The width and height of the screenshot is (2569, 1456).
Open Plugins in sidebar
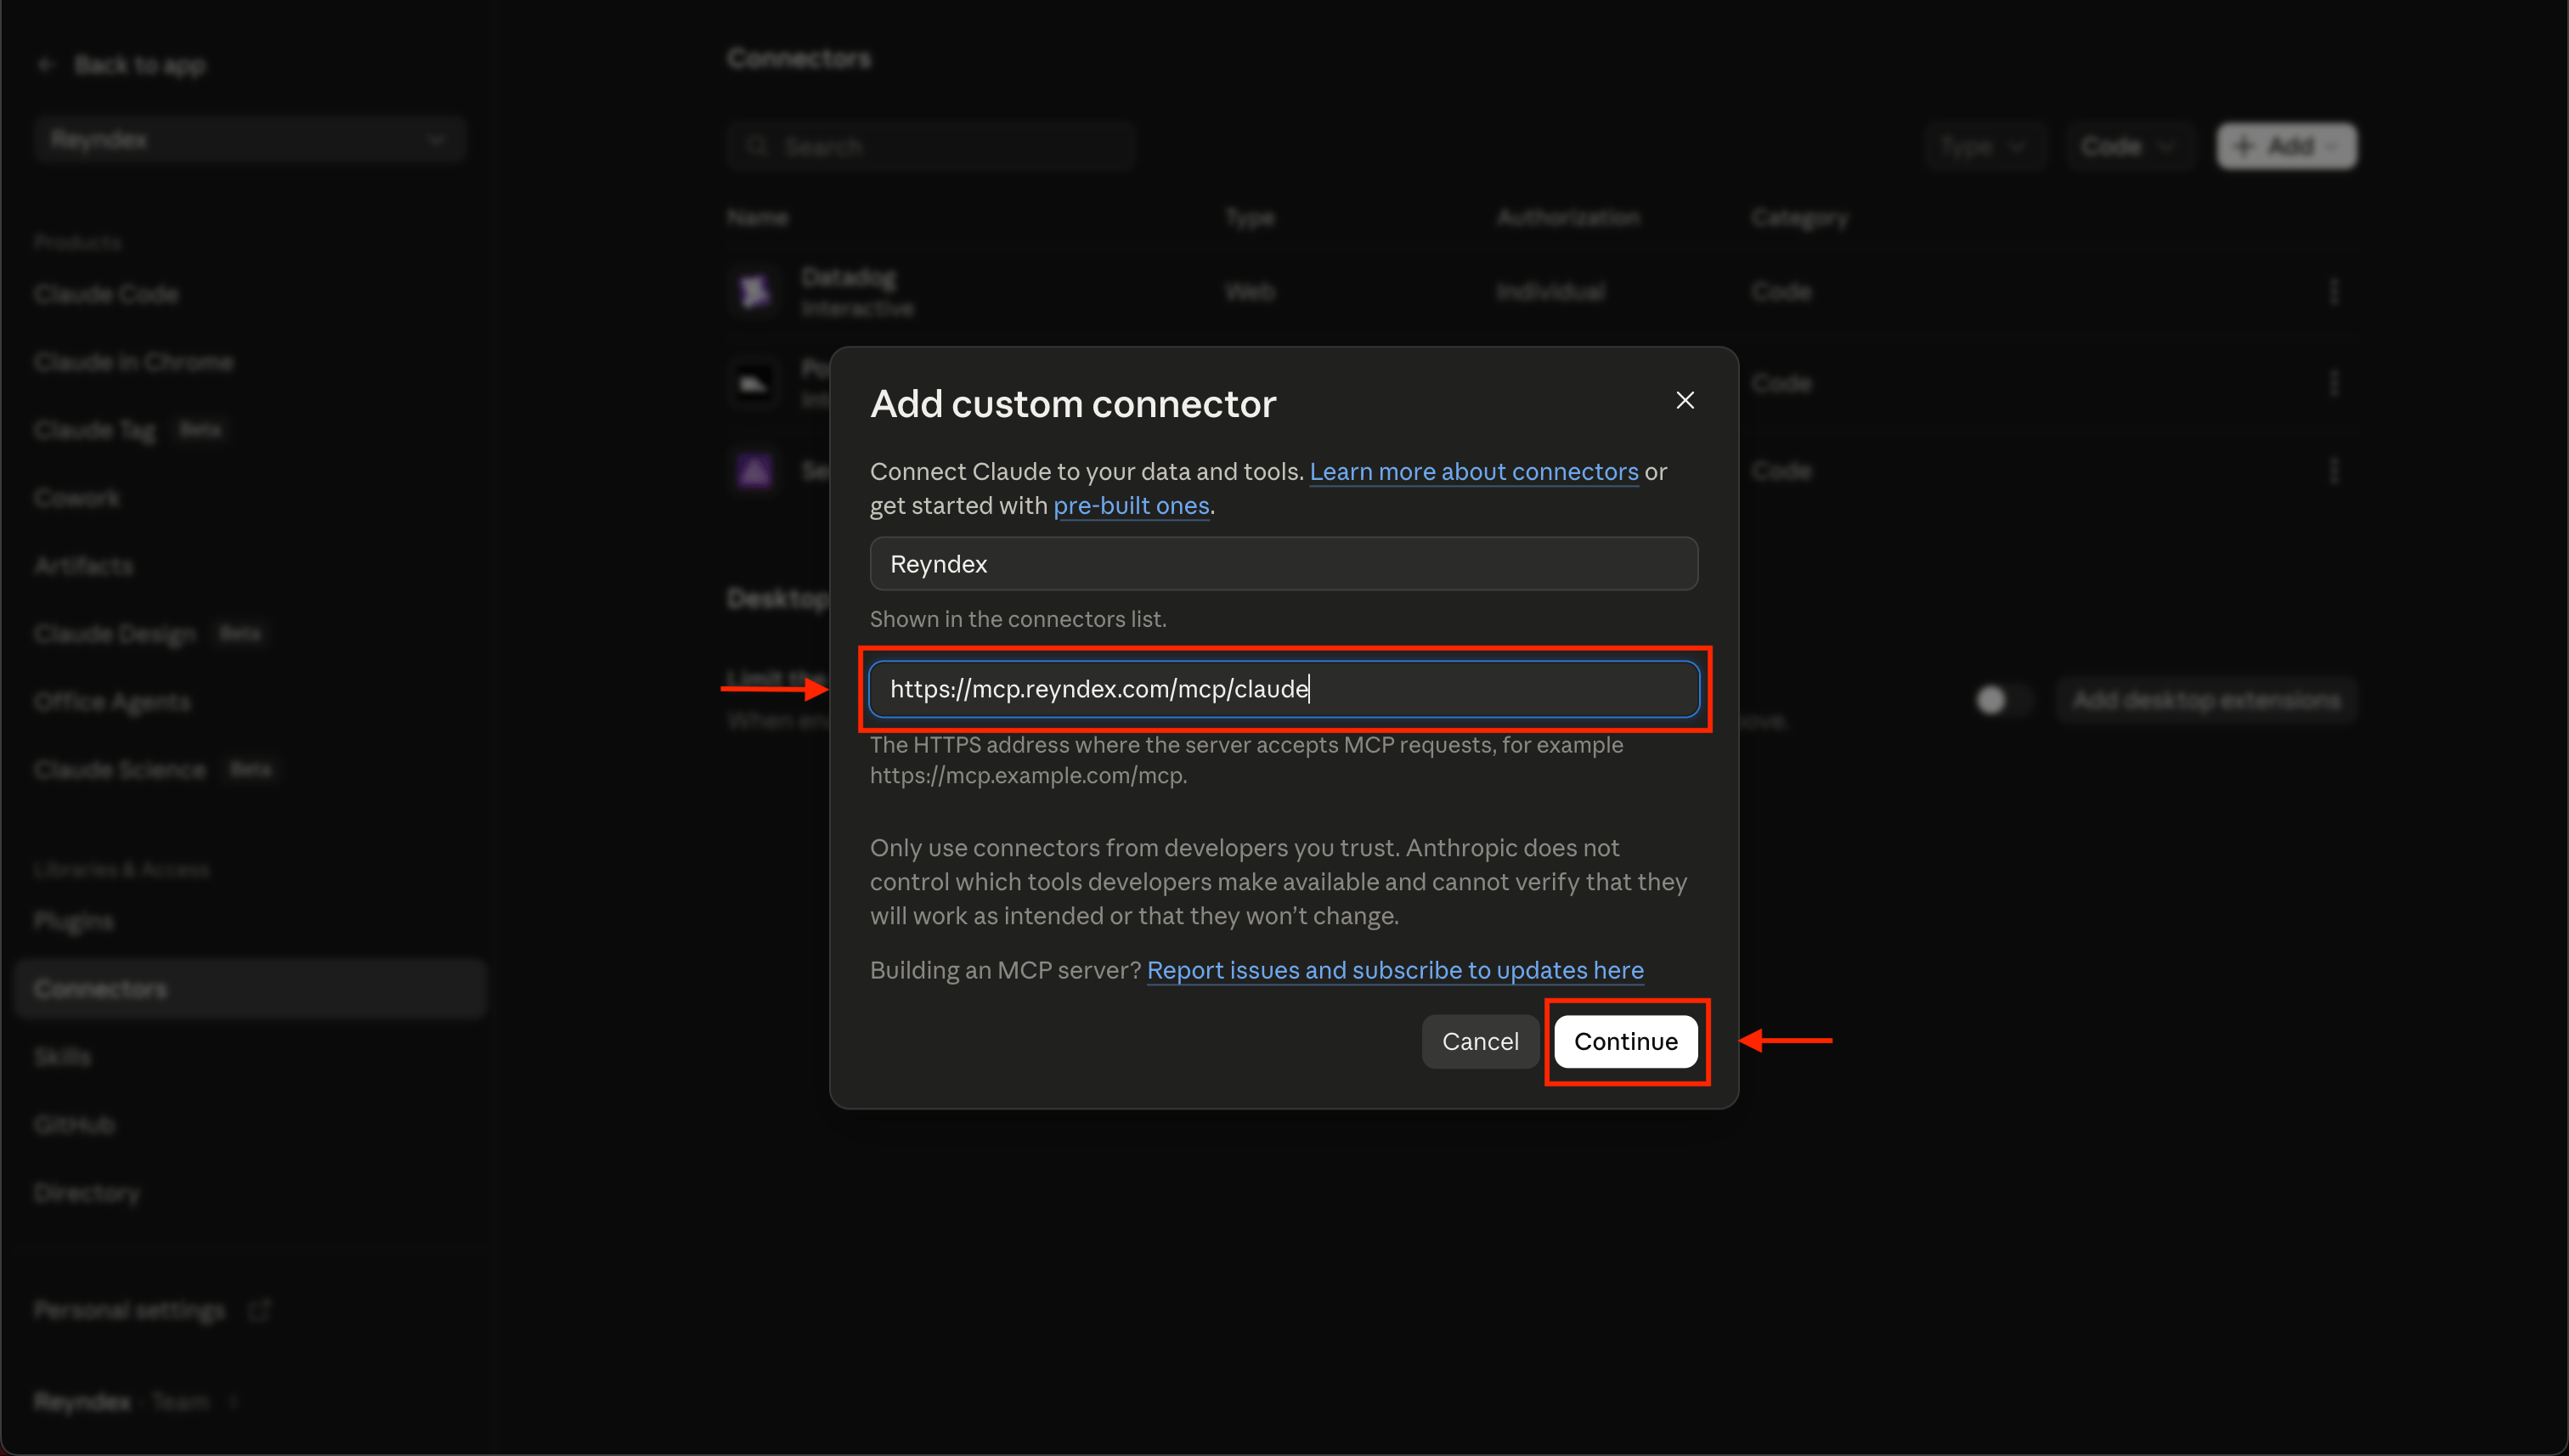point(74,921)
